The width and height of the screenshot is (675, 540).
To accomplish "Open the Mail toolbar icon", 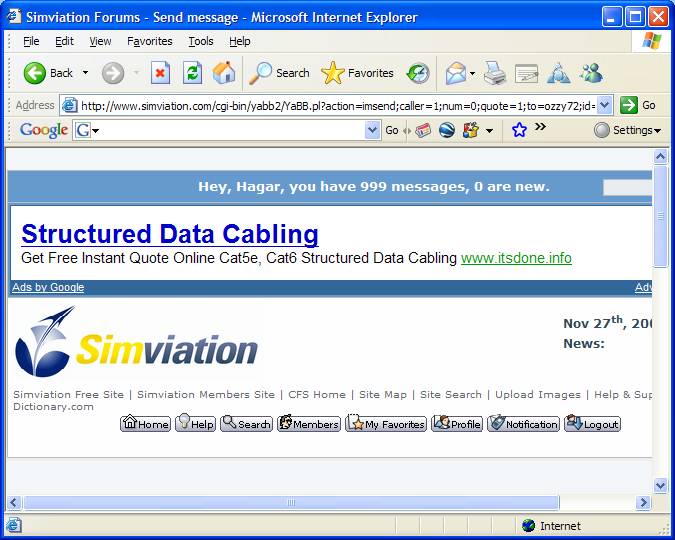I will point(456,73).
